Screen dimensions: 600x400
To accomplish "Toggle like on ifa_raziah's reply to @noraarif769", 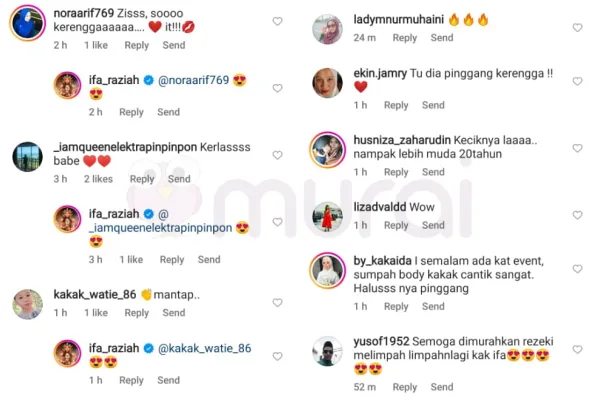I will pyautogui.click(x=277, y=88).
